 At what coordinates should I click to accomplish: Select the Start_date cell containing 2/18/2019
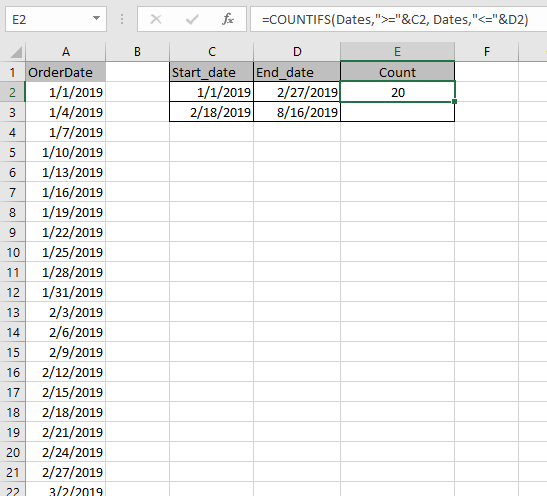(x=211, y=112)
